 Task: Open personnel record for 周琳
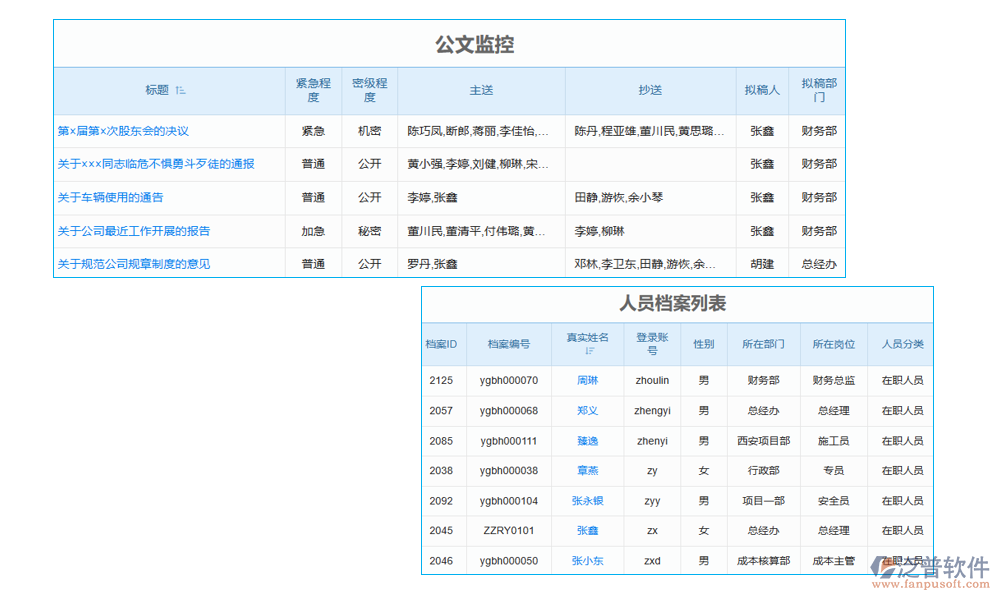tap(590, 380)
